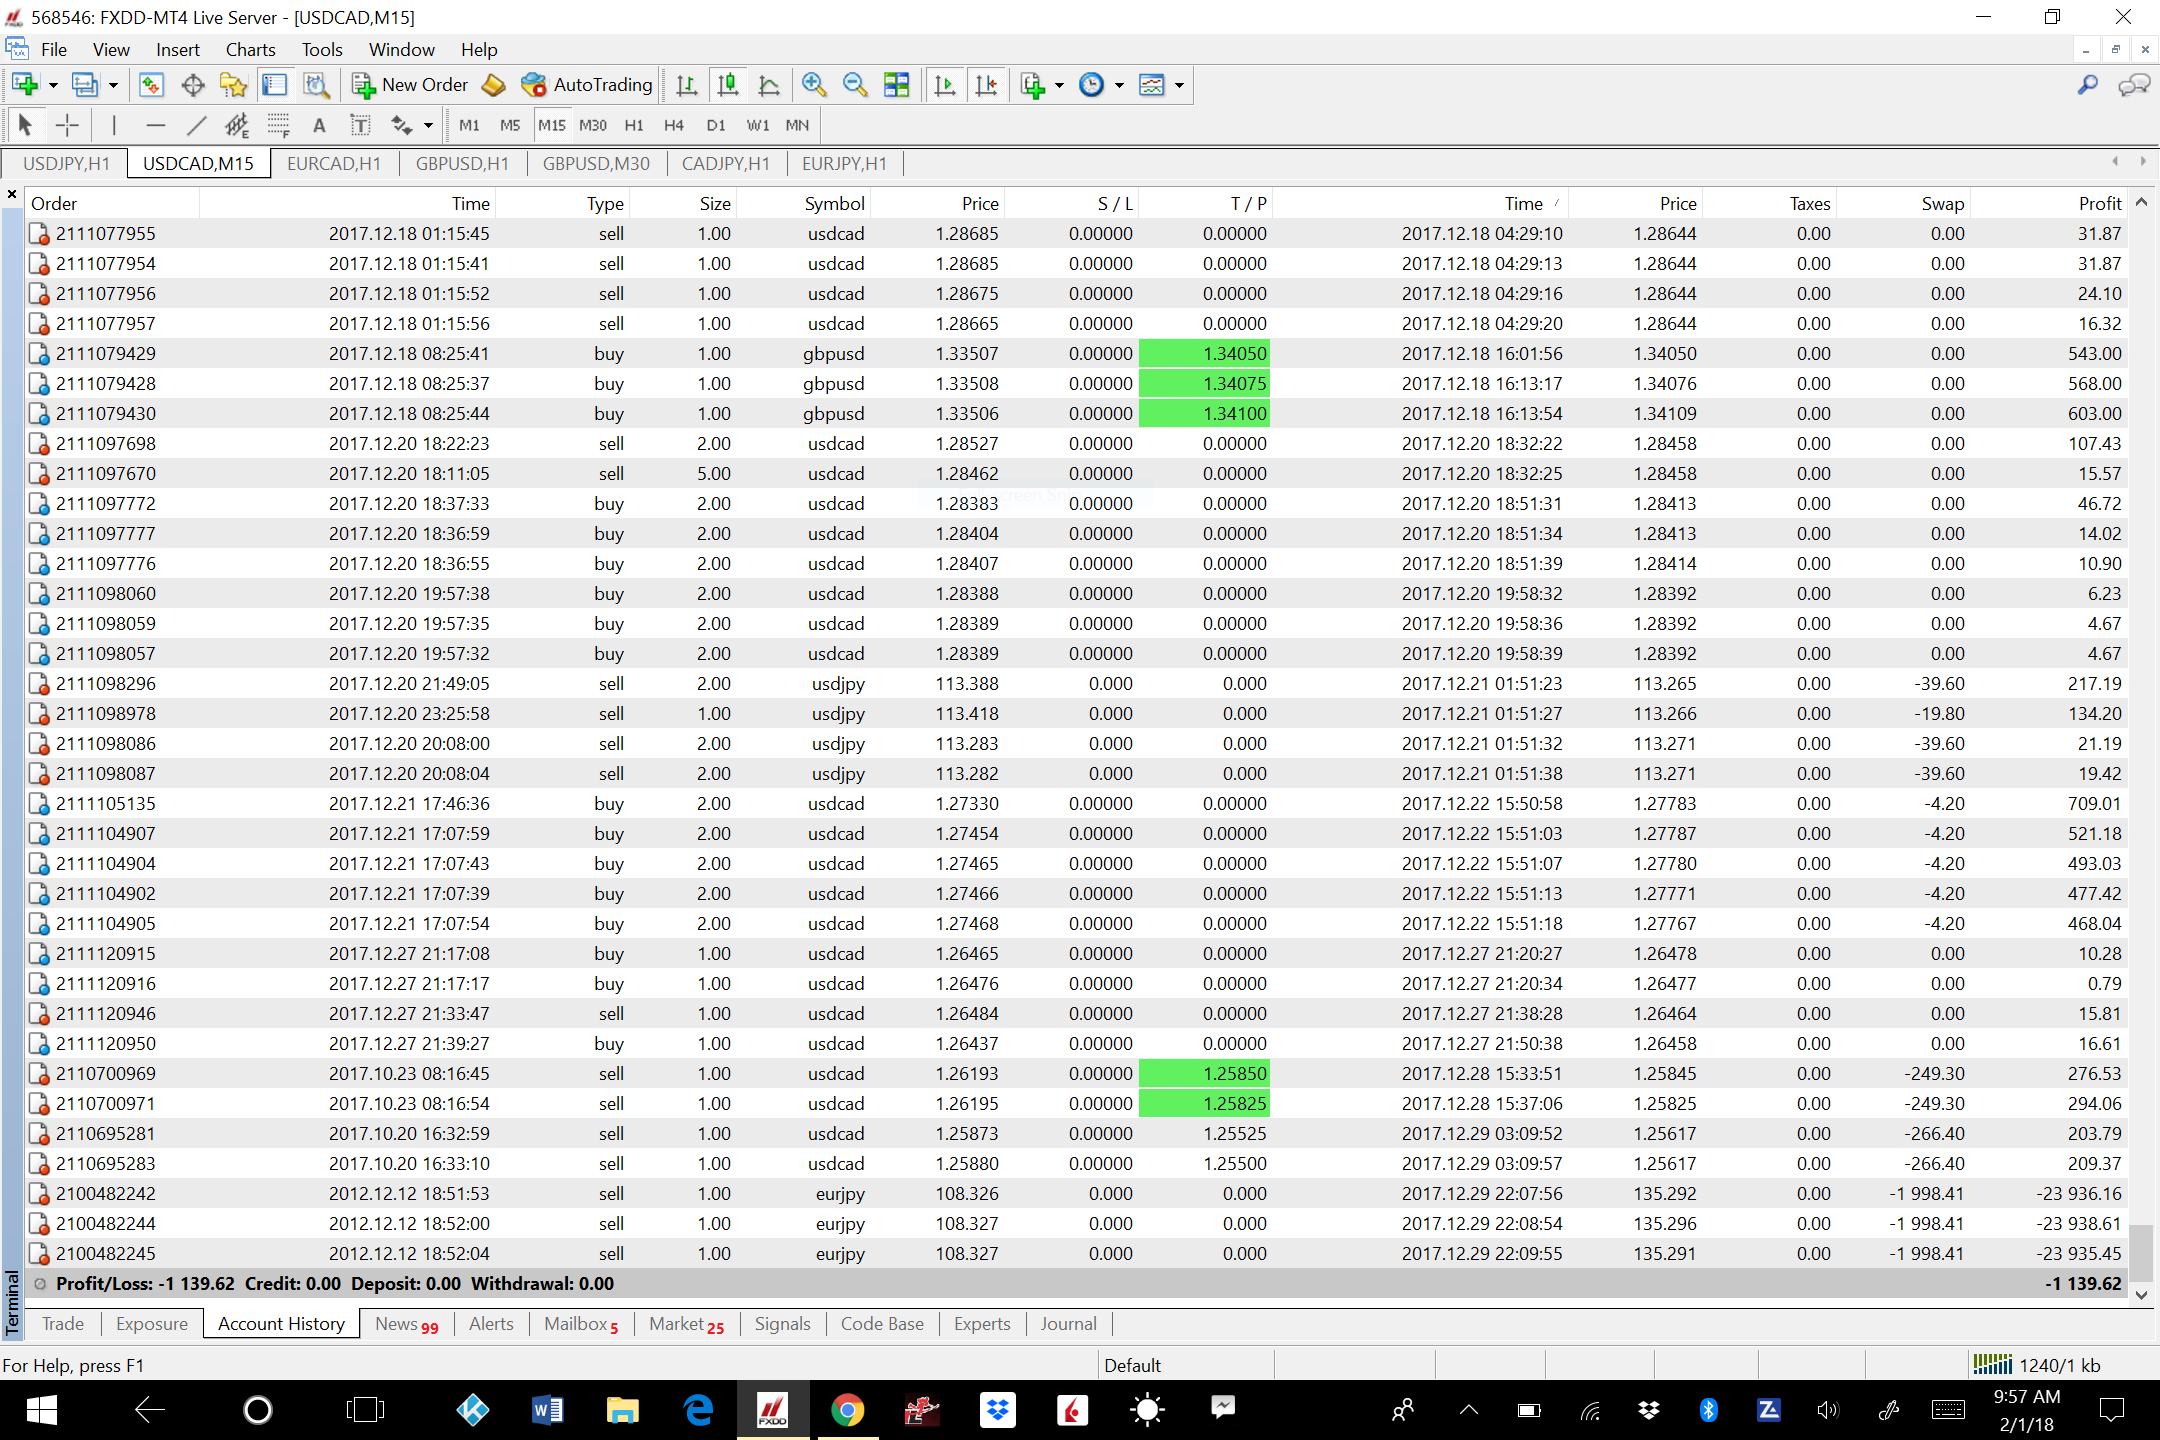Expand the arrows objects dropdown
Screen dimensions: 2160x1440
429,125
